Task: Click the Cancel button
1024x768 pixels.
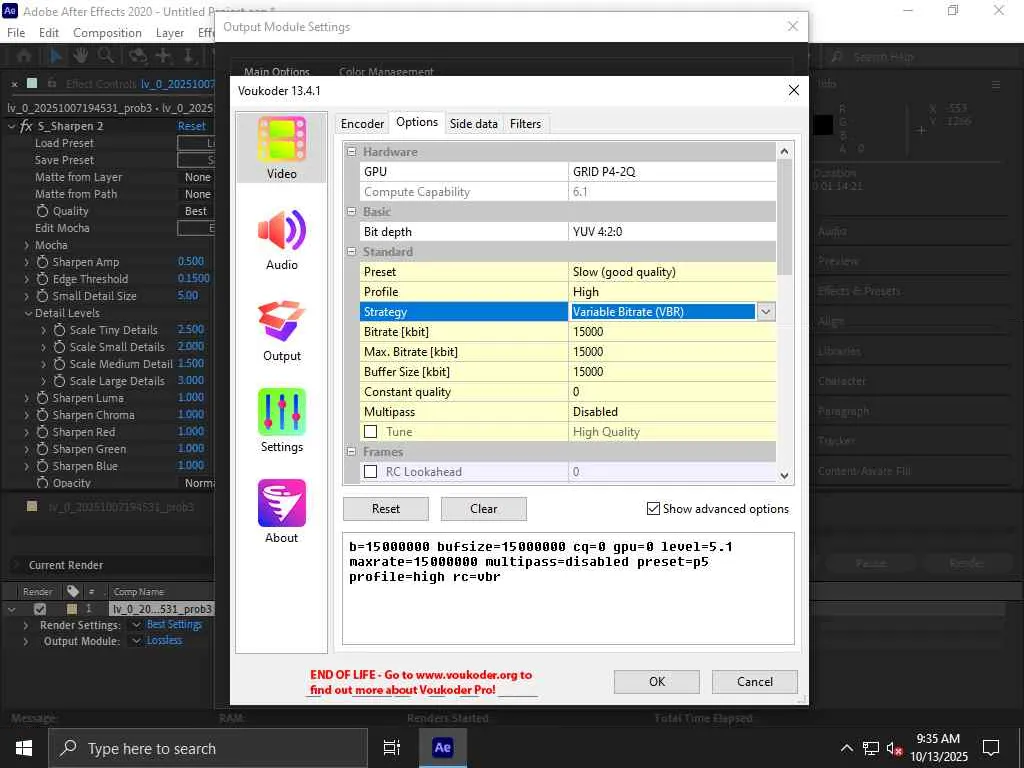Action: coord(755,682)
